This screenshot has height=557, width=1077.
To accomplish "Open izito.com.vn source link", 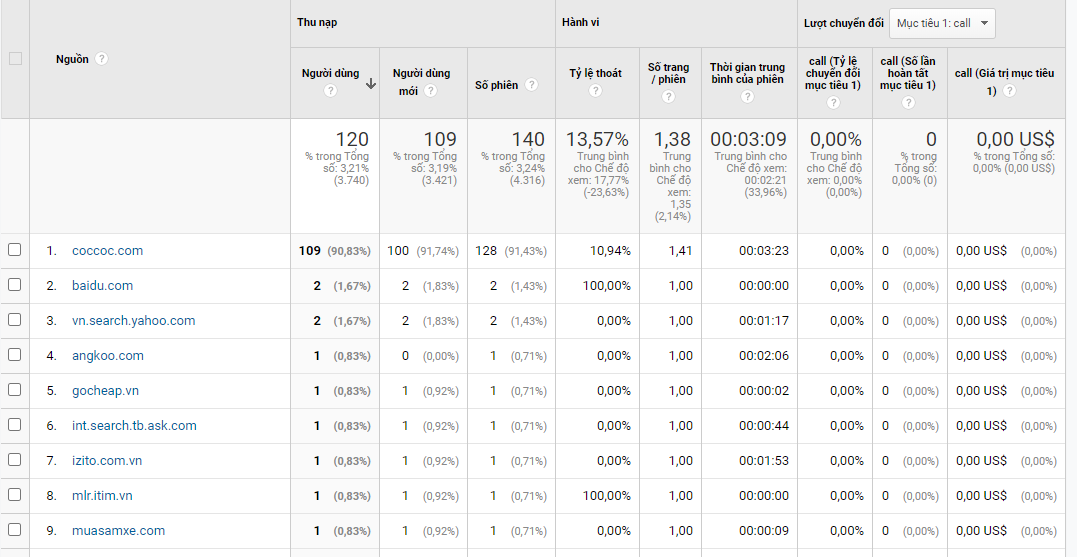I will pyautogui.click(x=107, y=461).
